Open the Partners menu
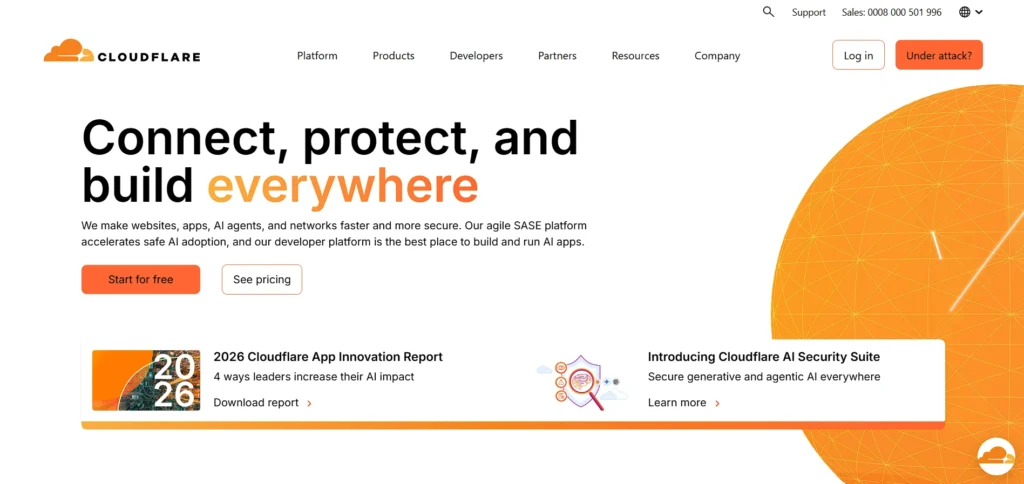The image size is (1024, 484). click(x=557, y=56)
